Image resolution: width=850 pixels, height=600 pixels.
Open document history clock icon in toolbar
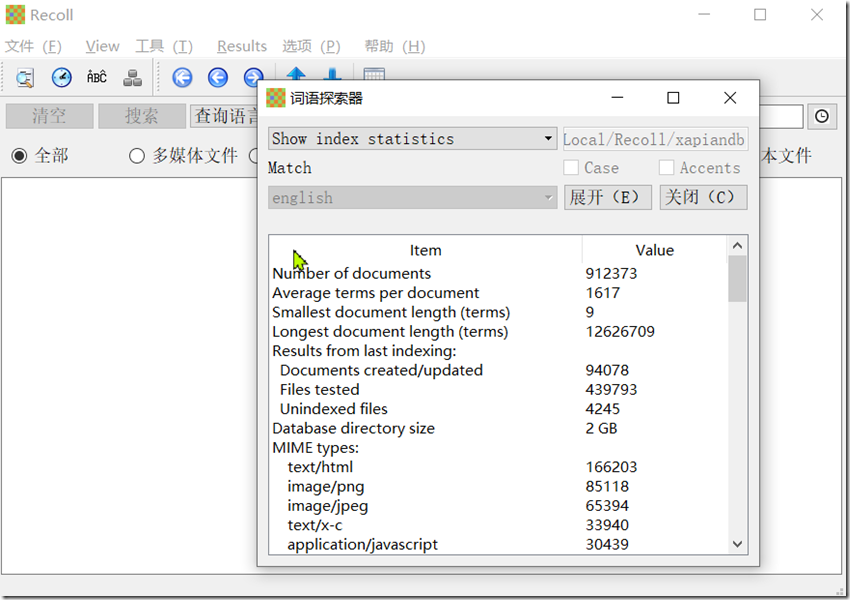(62, 78)
